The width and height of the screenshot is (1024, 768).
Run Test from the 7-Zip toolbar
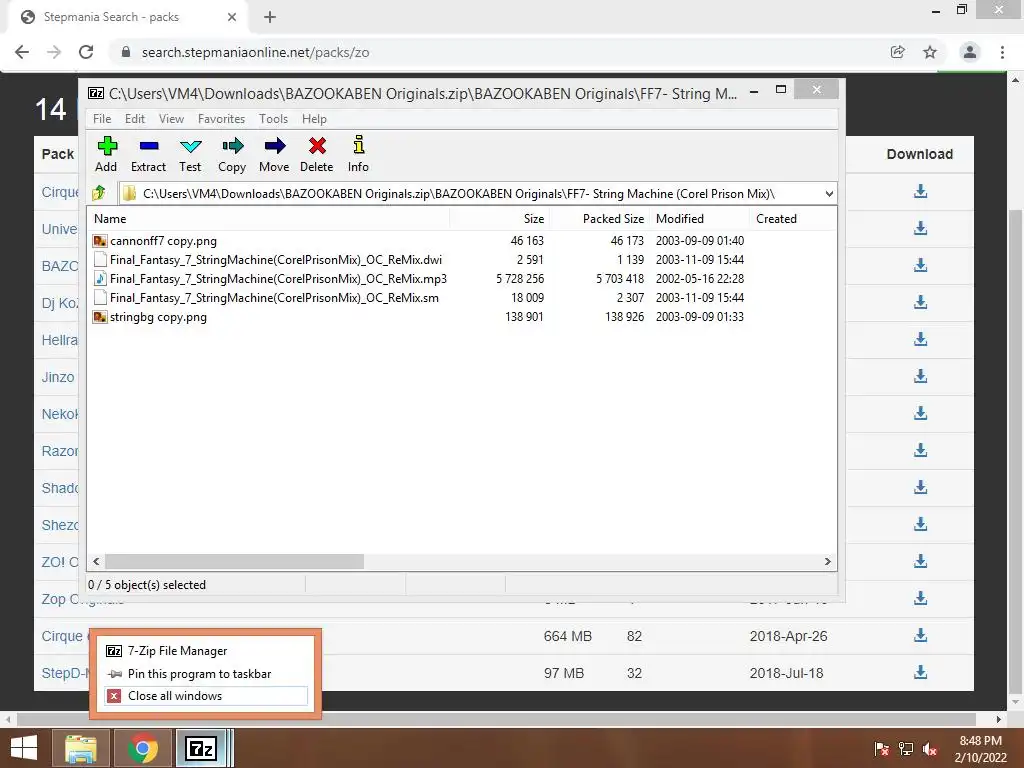pos(190,155)
